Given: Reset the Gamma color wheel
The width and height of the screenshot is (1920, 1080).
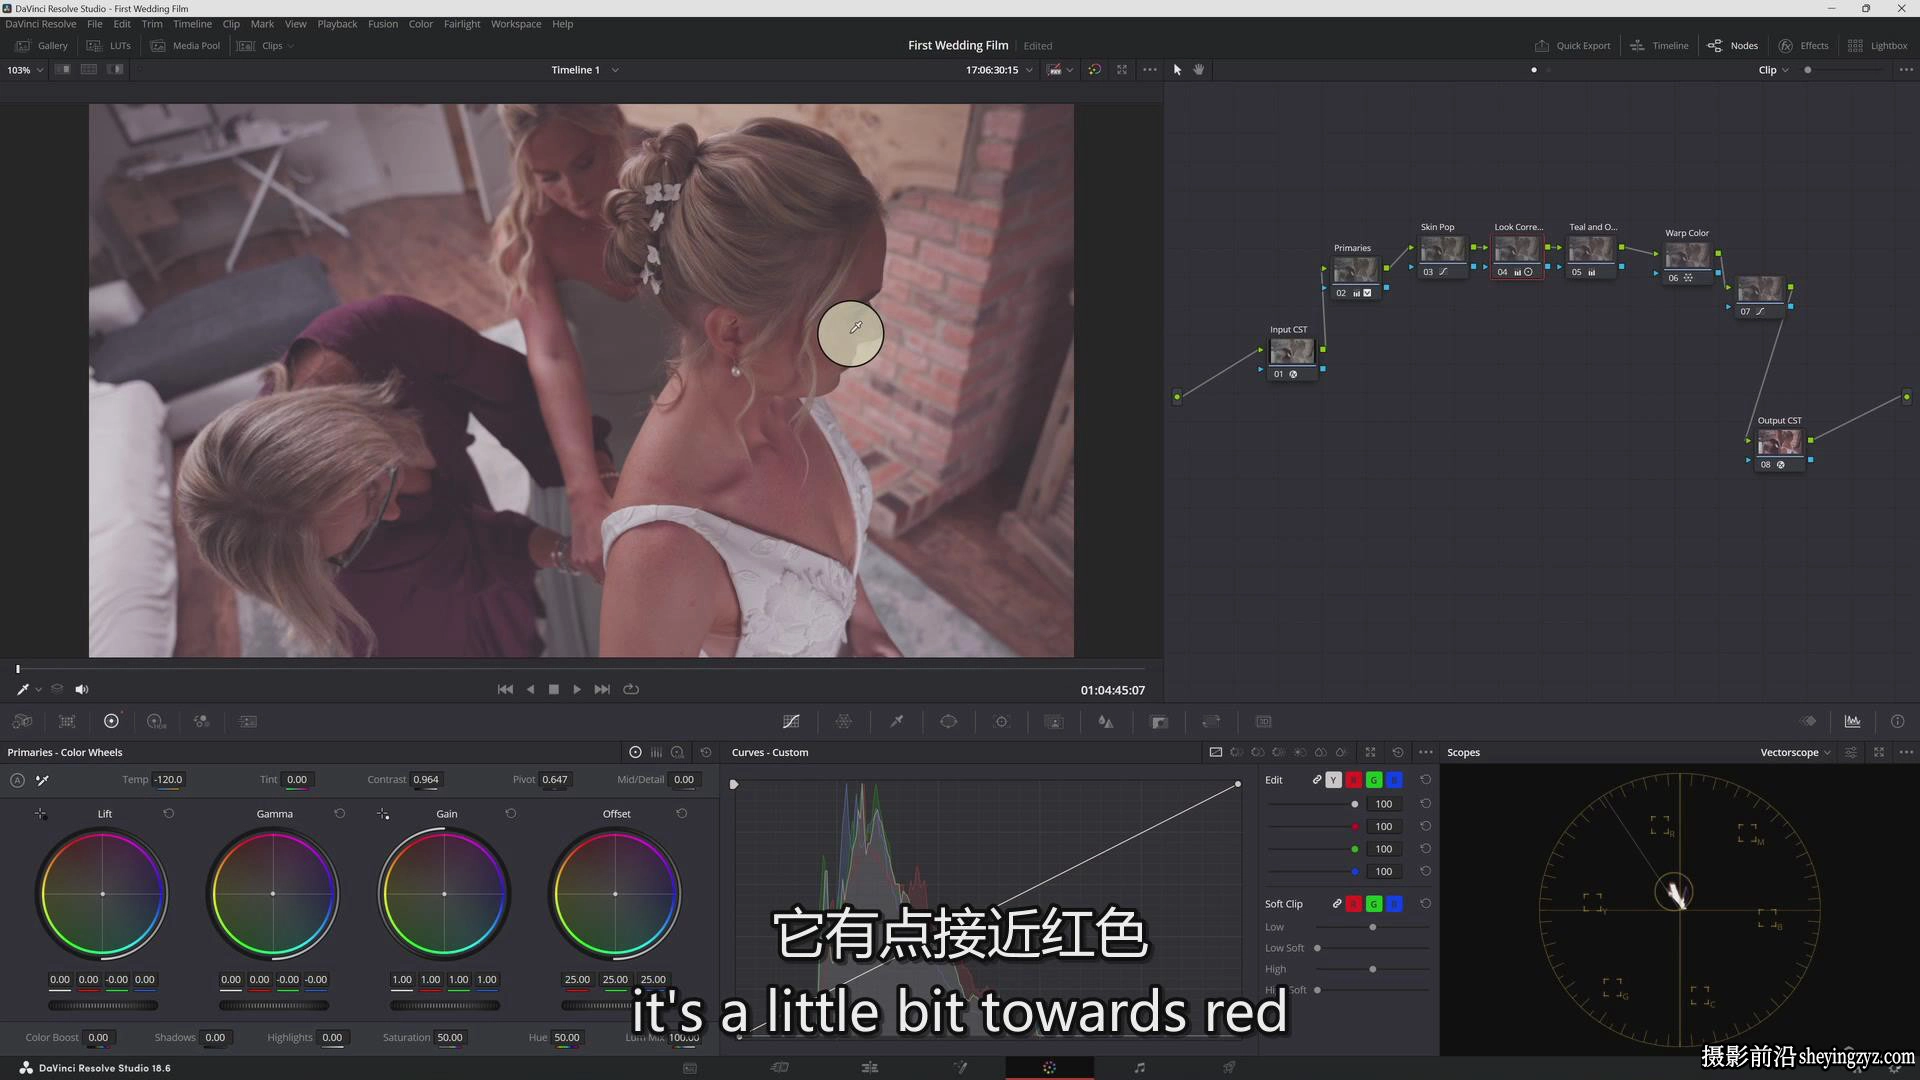Looking at the screenshot, I should click(x=340, y=814).
